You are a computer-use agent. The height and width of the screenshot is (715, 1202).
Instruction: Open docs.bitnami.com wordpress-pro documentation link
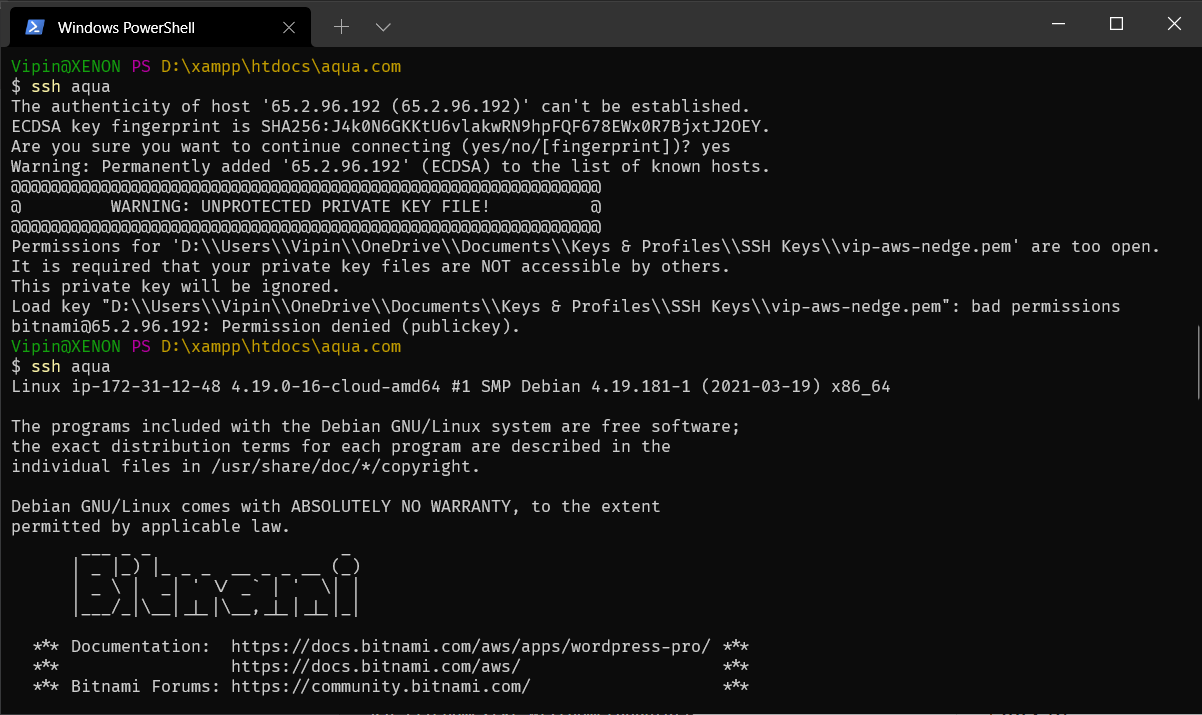[x=471, y=647]
